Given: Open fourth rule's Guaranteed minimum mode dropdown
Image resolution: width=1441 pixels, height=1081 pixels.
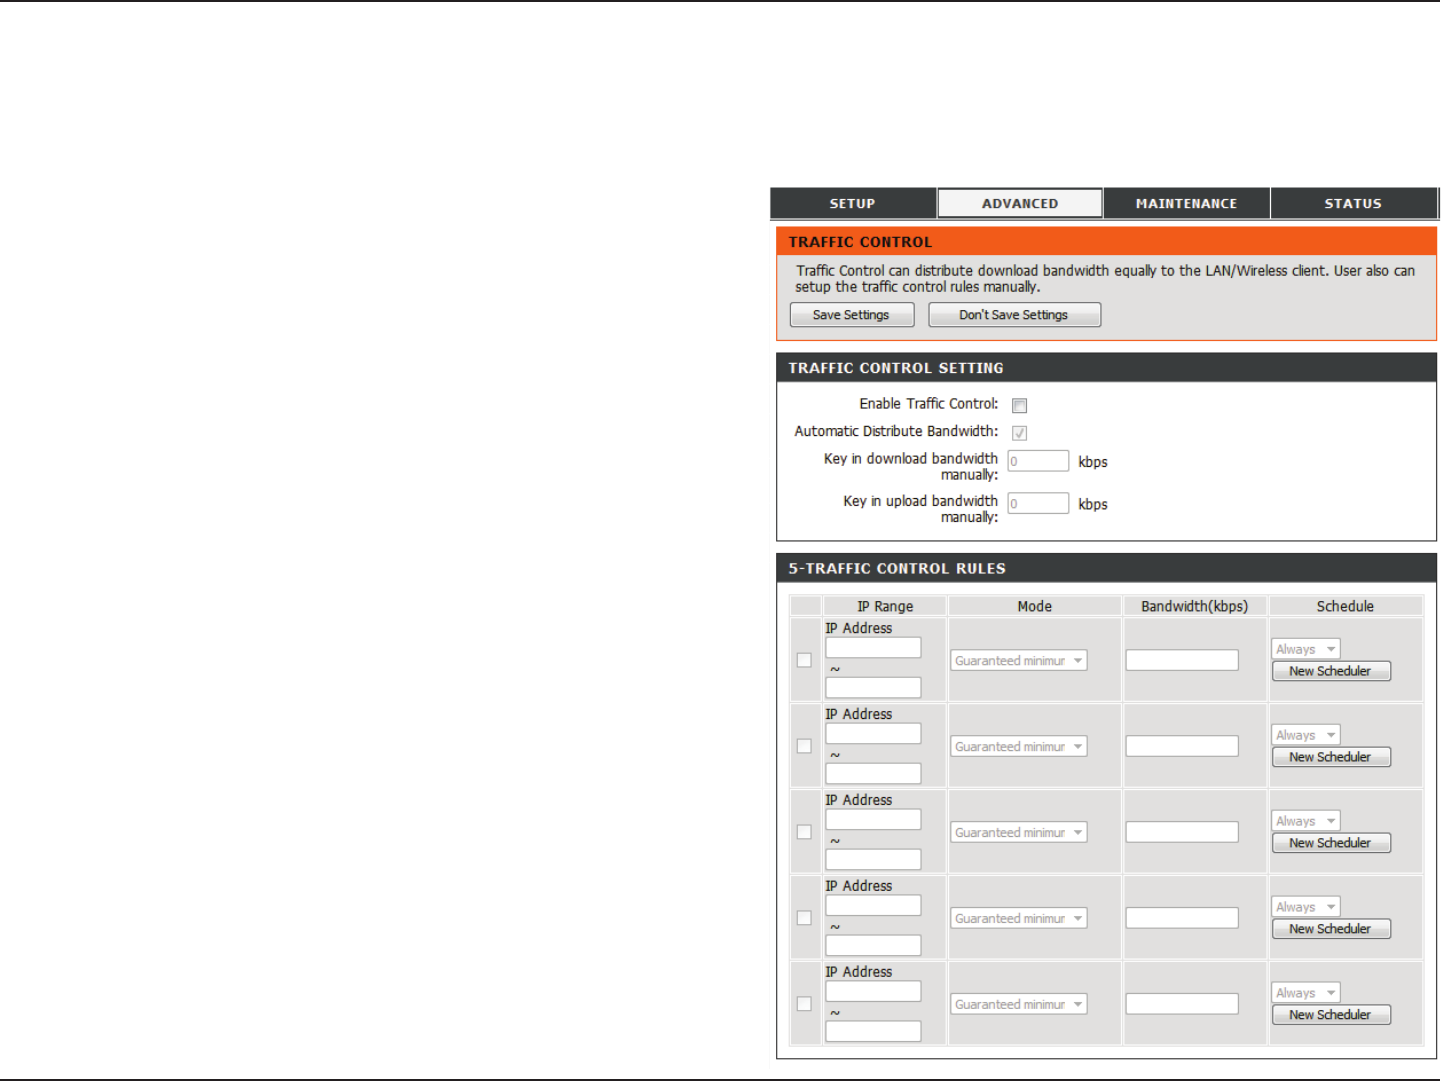Looking at the screenshot, I should tap(1018, 919).
